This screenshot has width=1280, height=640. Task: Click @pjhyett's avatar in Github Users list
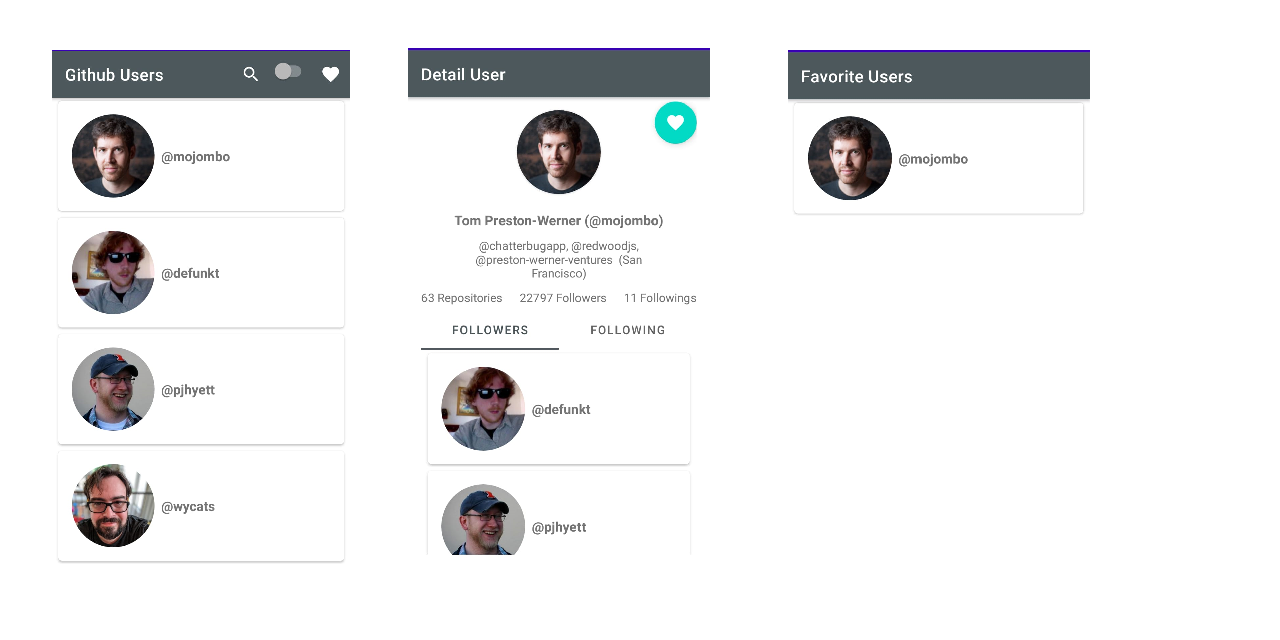(113, 389)
